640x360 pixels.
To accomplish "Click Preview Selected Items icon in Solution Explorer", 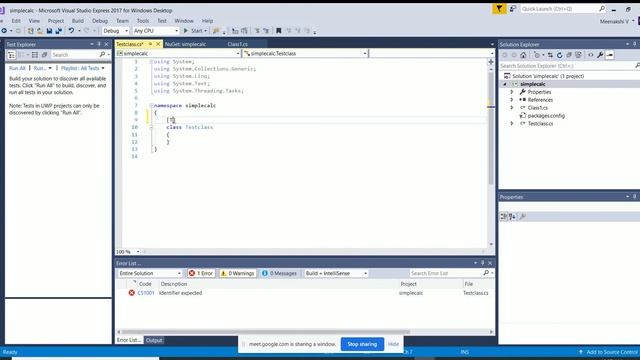I will tap(610, 55).
